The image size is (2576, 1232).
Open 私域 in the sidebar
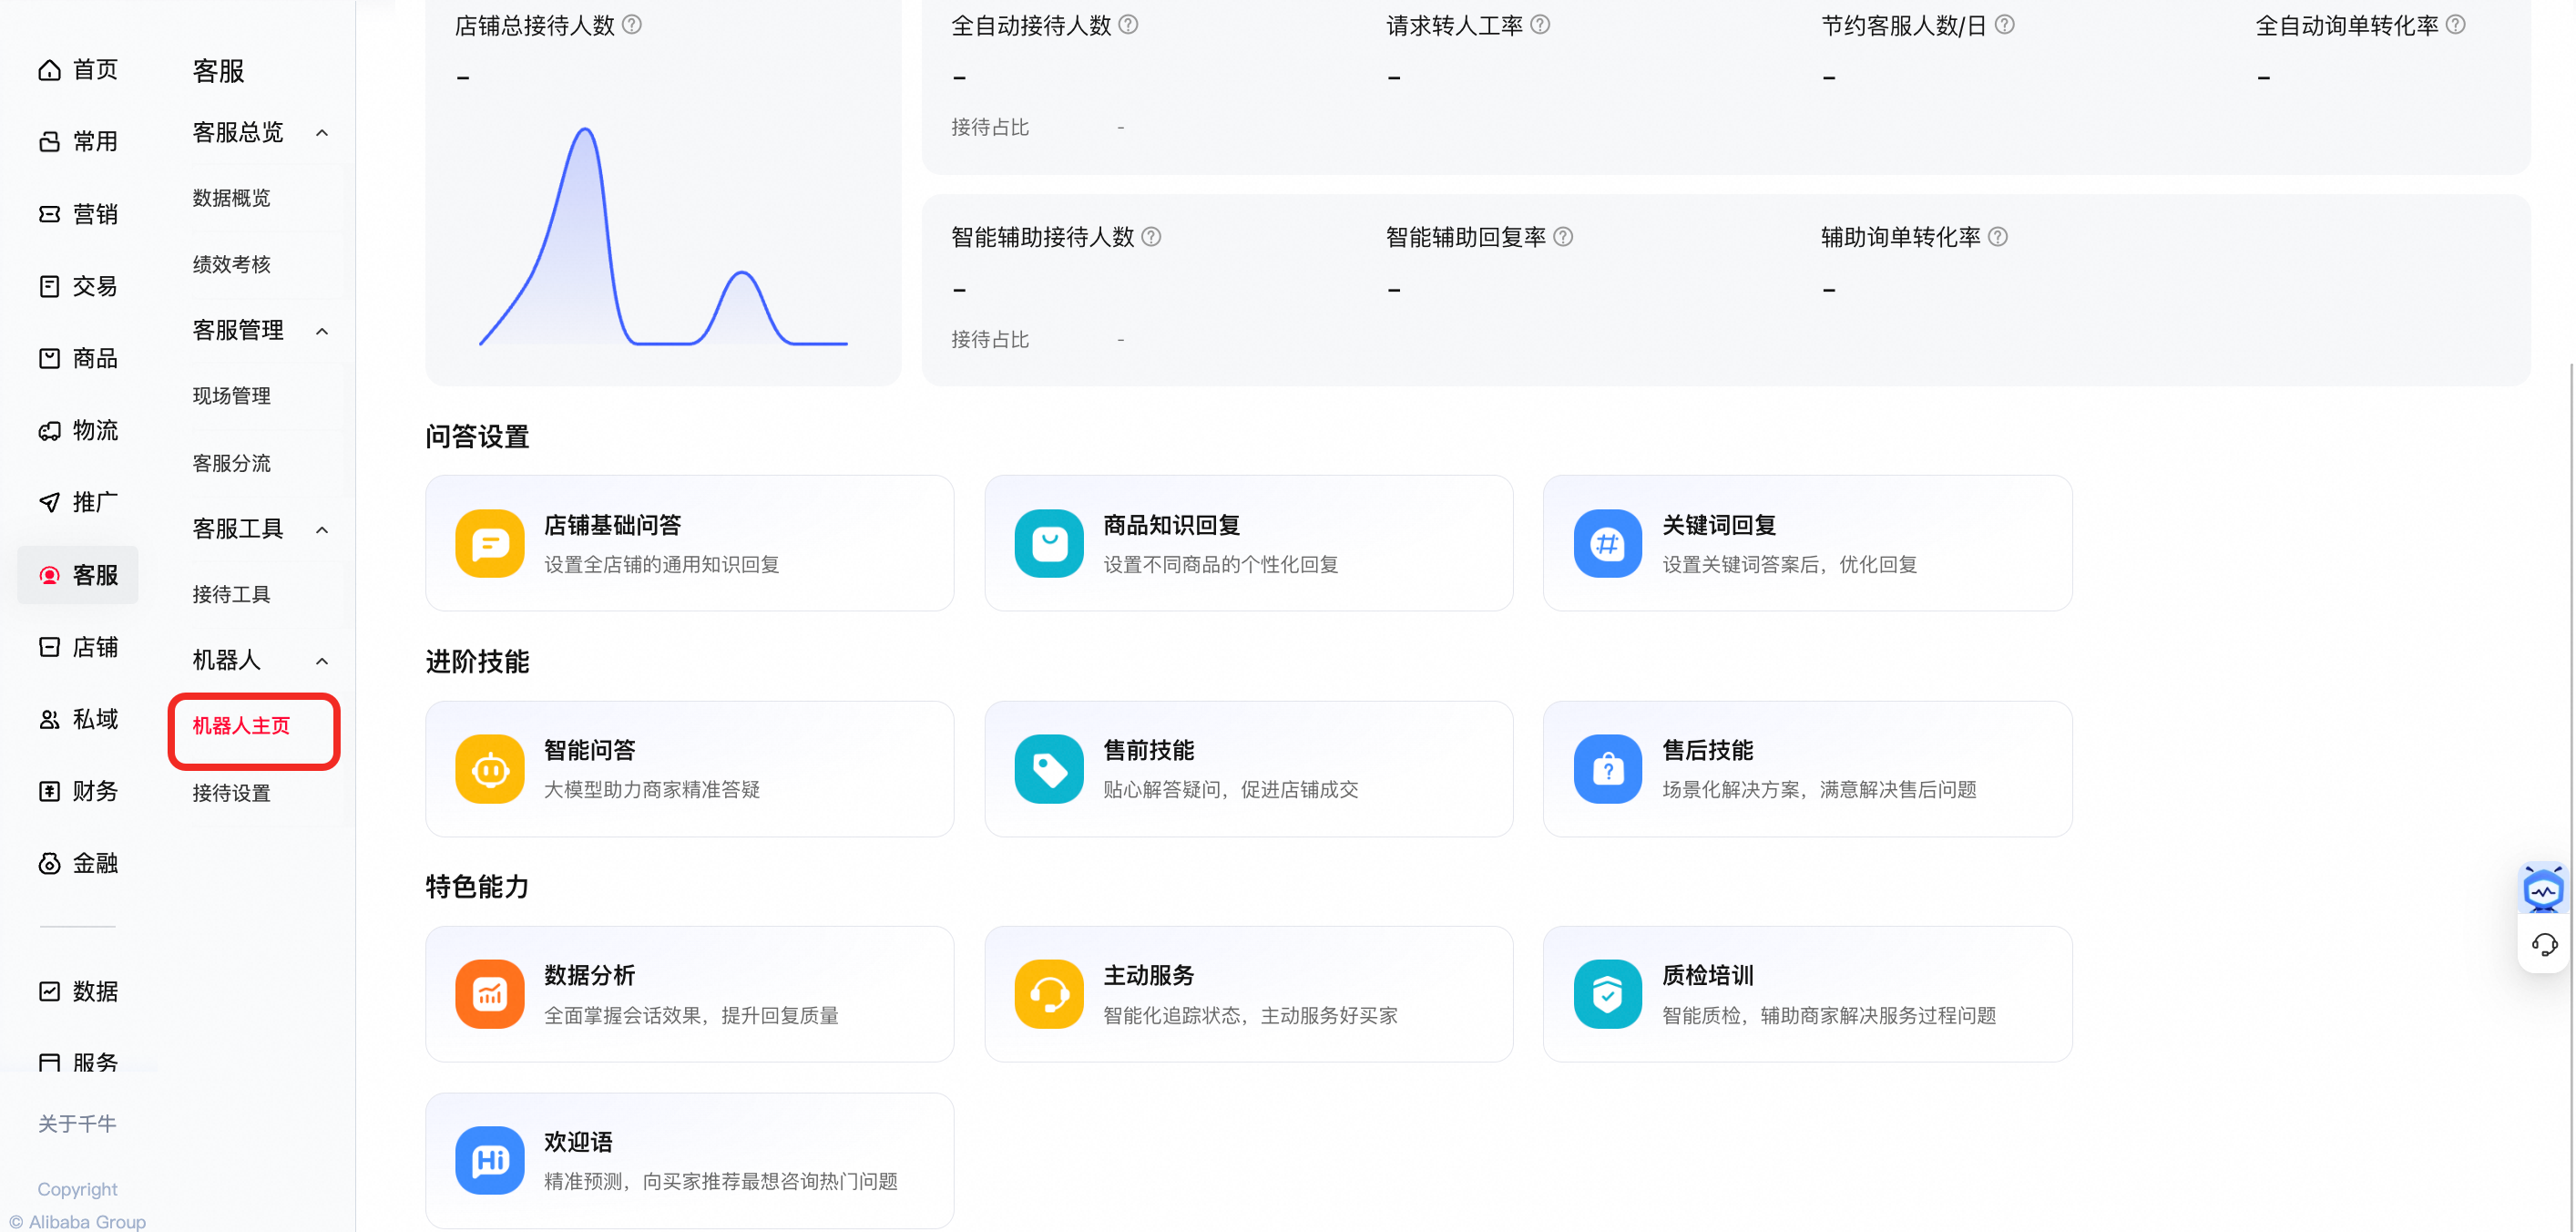[78, 719]
